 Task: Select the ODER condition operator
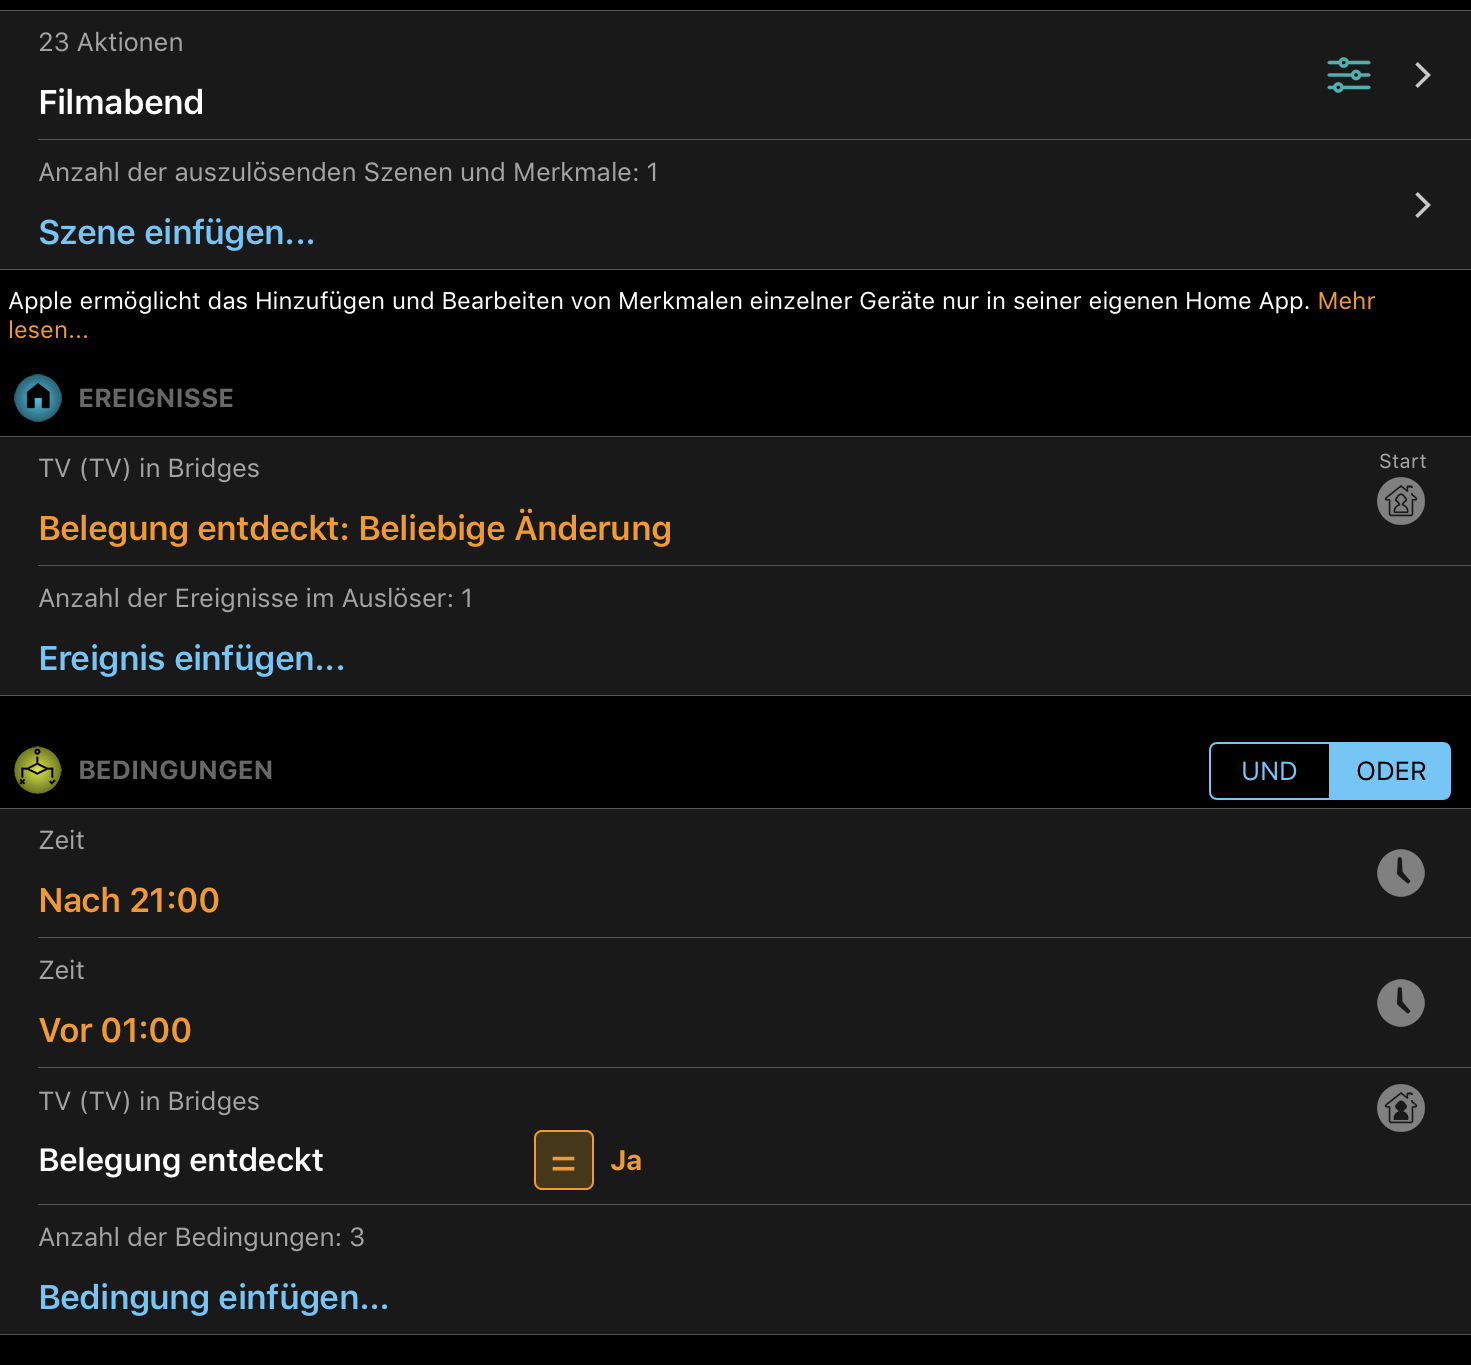[x=1390, y=771]
